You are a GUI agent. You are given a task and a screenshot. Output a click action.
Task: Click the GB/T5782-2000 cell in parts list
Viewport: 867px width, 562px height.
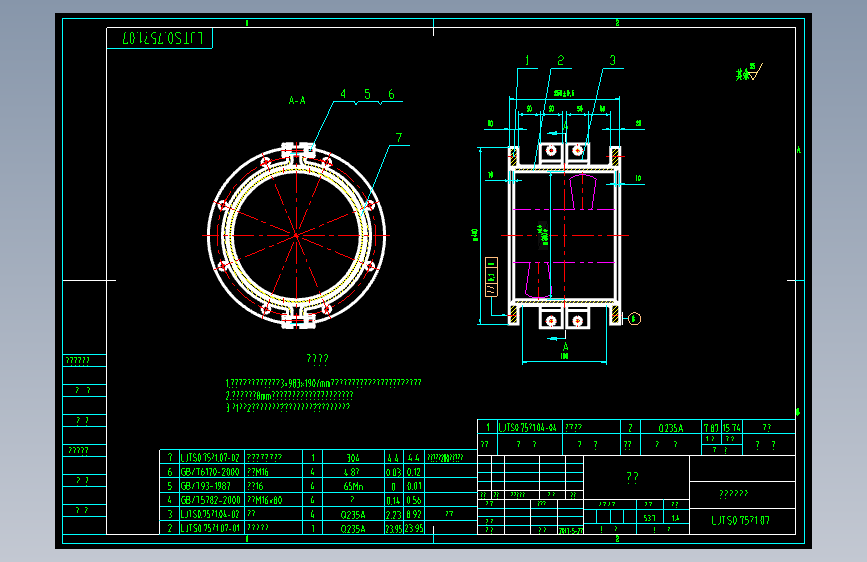point(210,500)
